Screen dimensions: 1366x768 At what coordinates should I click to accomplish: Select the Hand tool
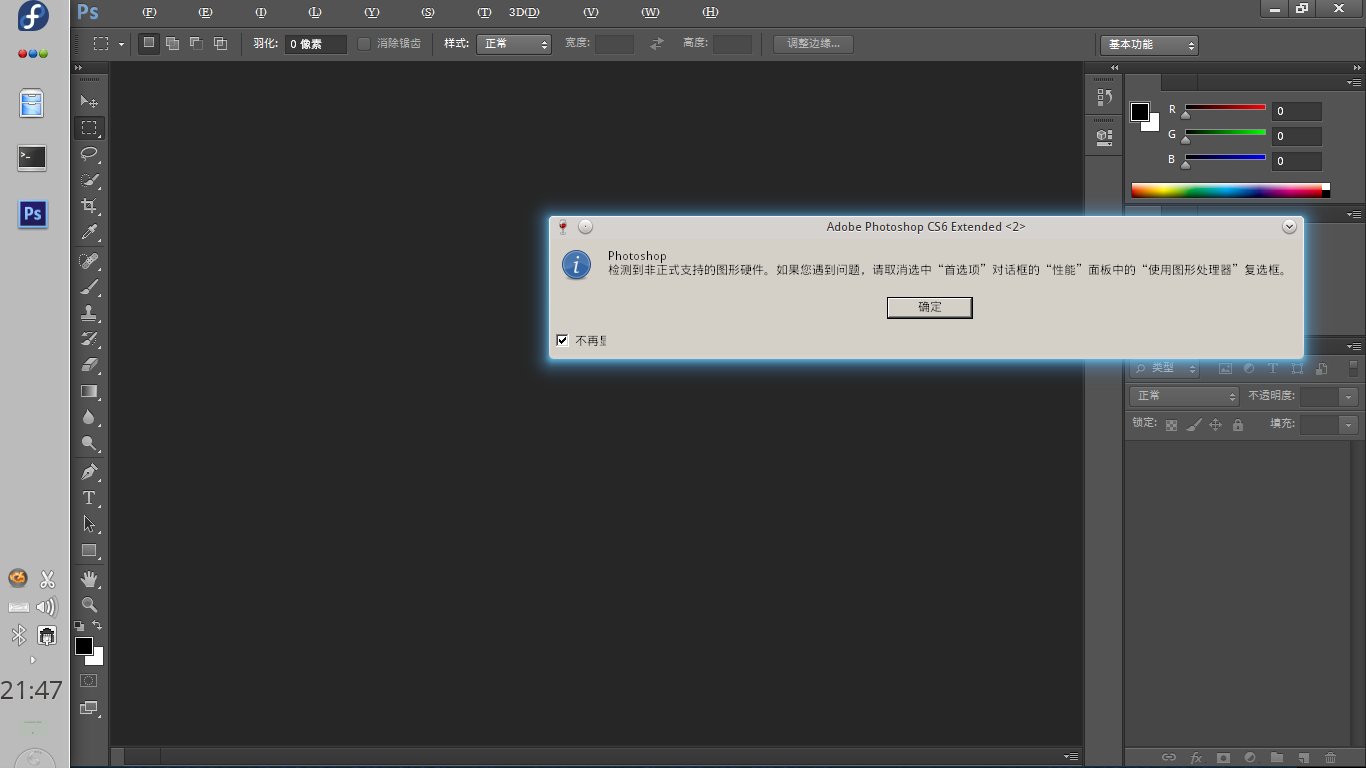click(x=89, y=579)
